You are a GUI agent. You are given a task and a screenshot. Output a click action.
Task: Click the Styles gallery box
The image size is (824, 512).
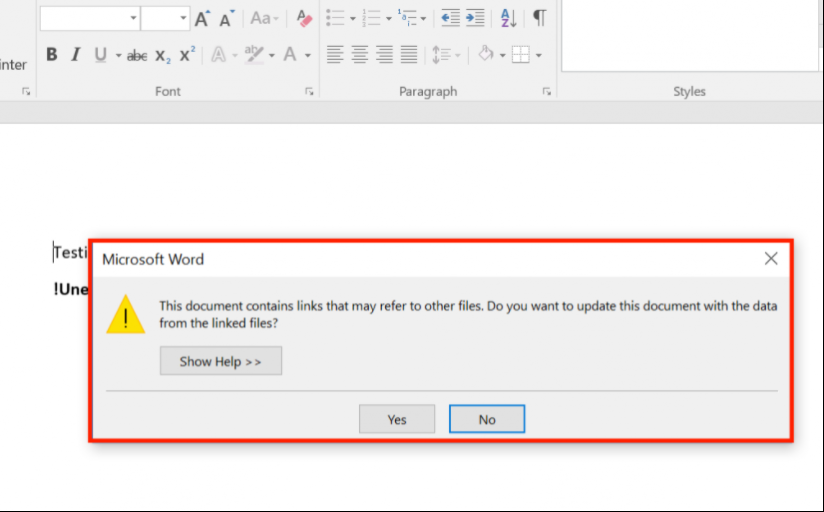click(690, 35)
